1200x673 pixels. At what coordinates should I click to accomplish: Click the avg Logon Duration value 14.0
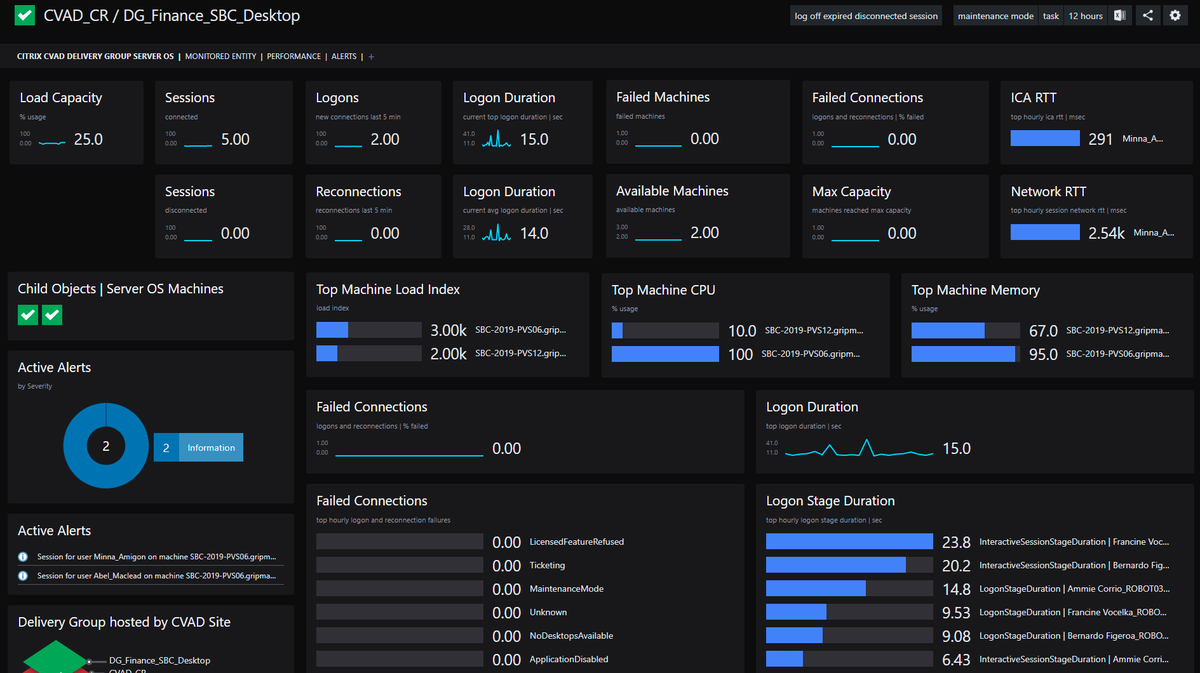[534, 233]
